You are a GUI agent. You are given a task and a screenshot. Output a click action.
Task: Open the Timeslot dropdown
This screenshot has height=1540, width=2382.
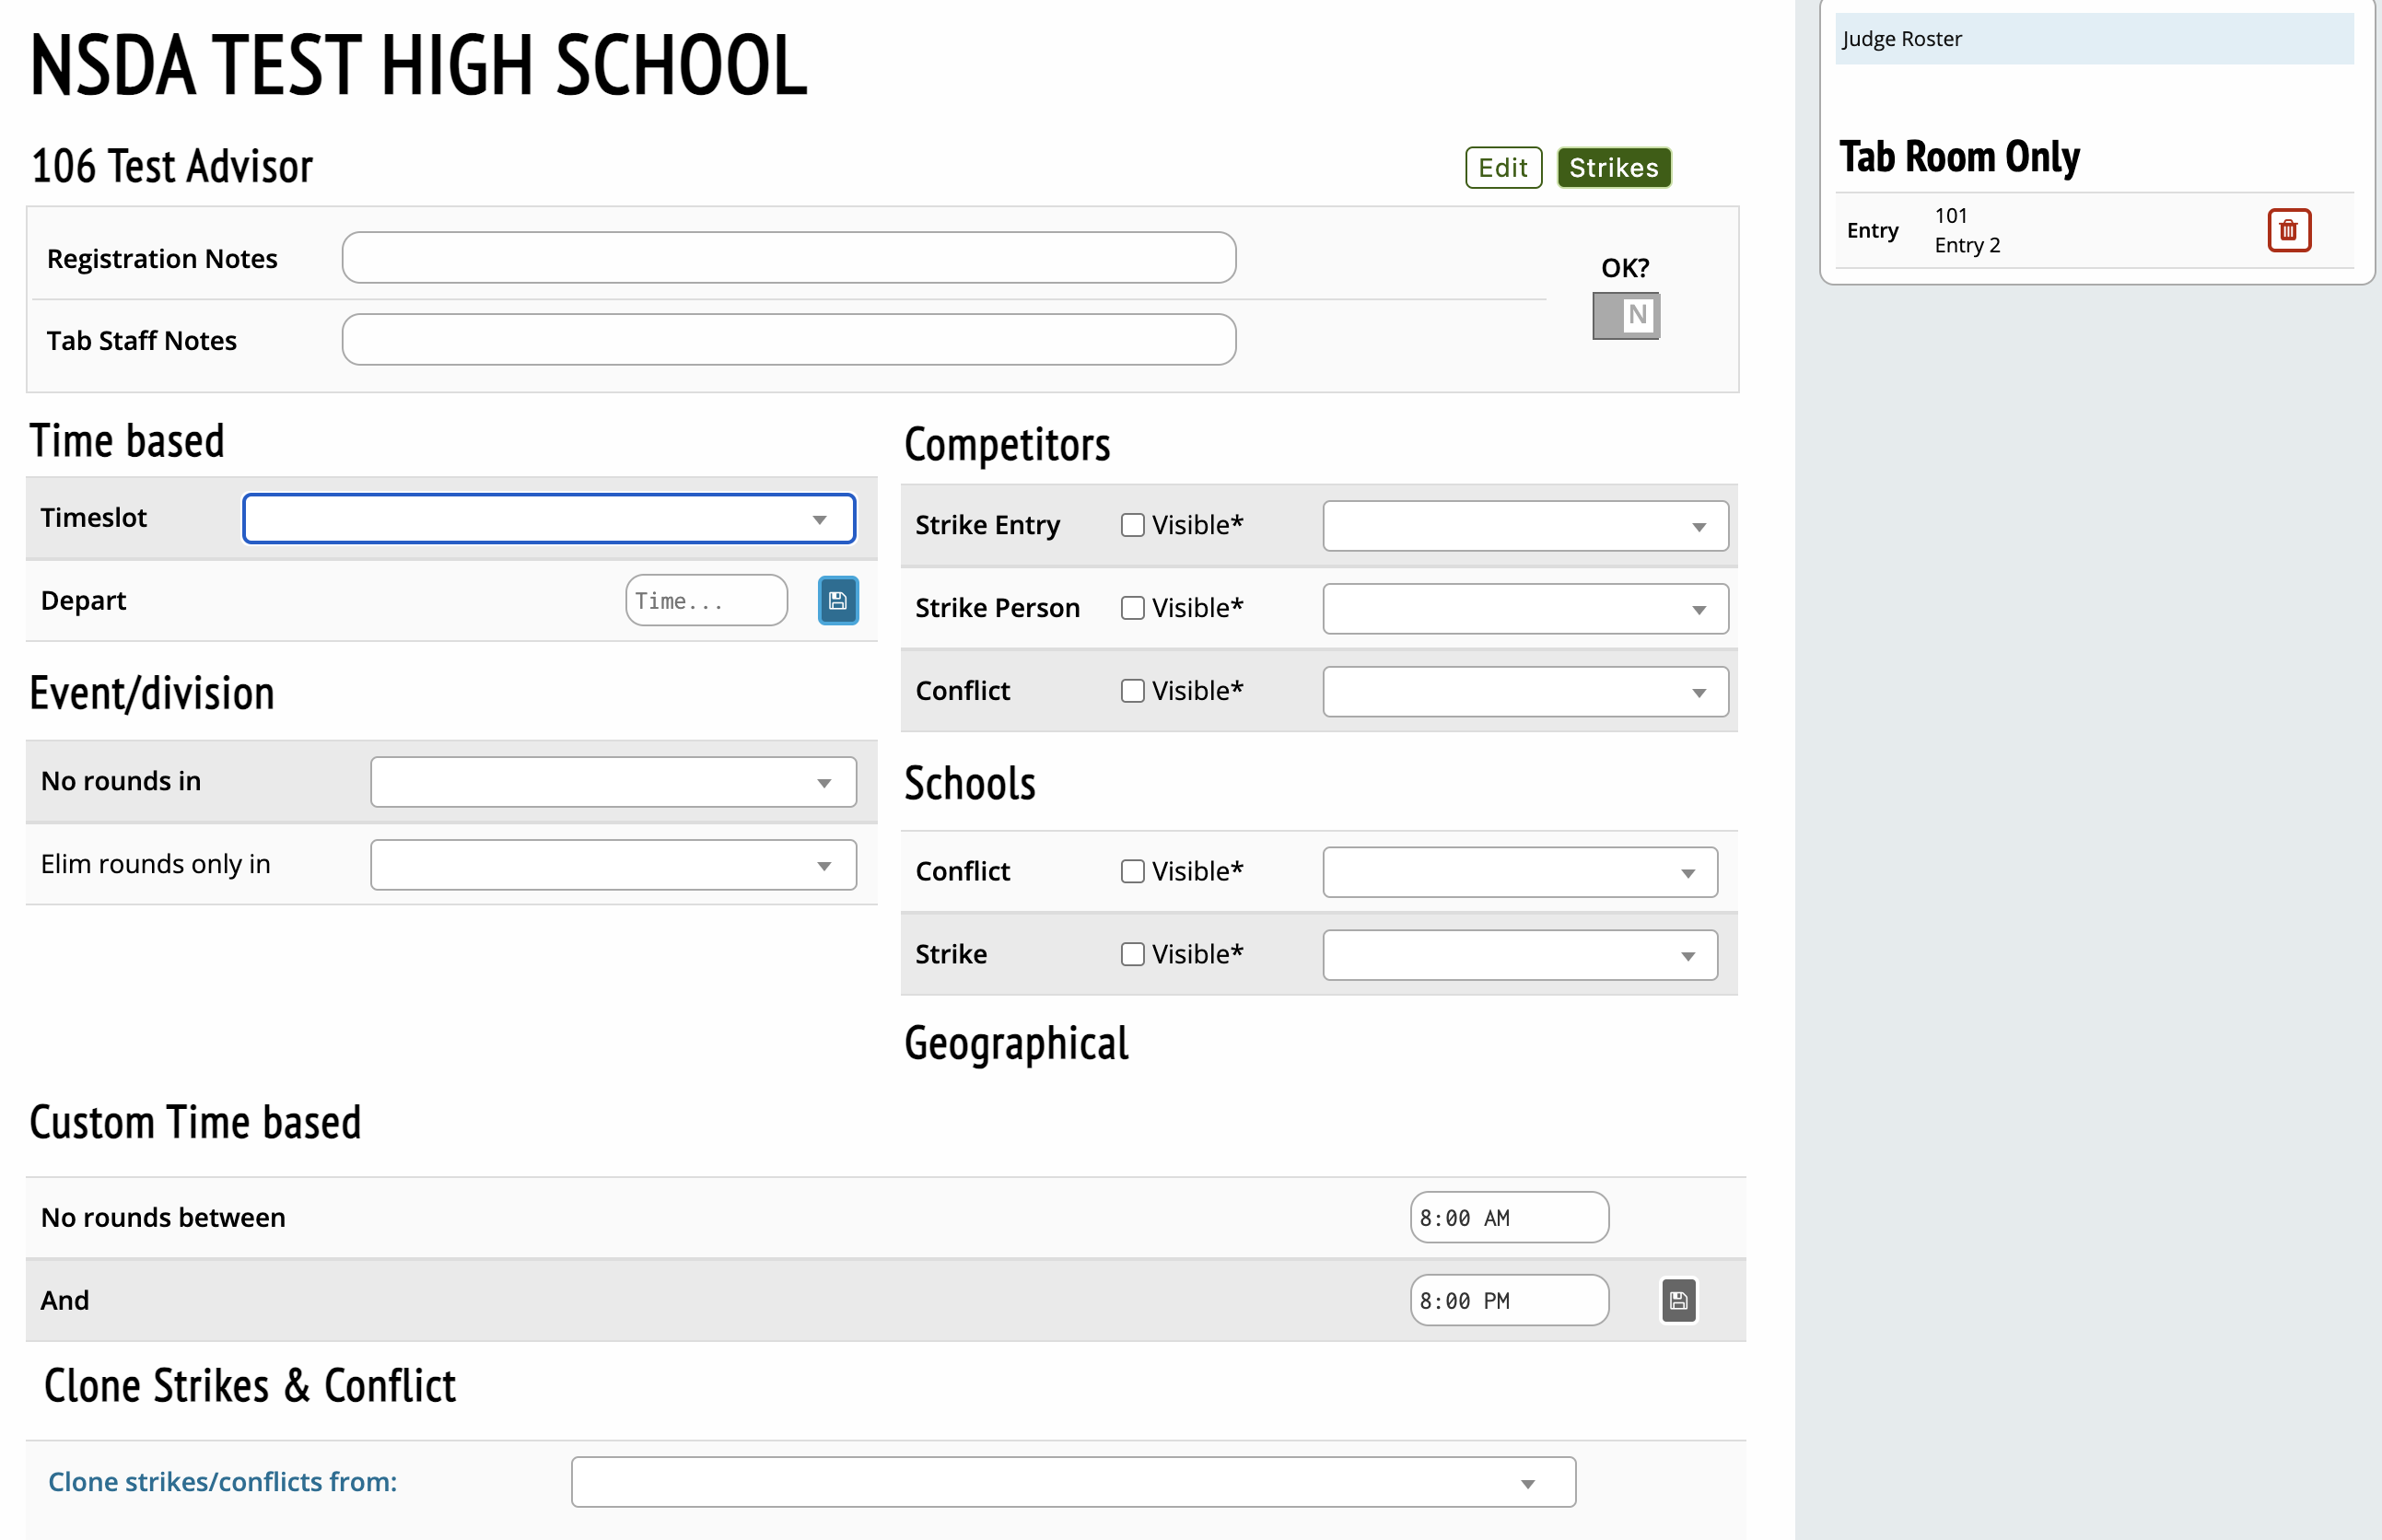coord(549,519)
